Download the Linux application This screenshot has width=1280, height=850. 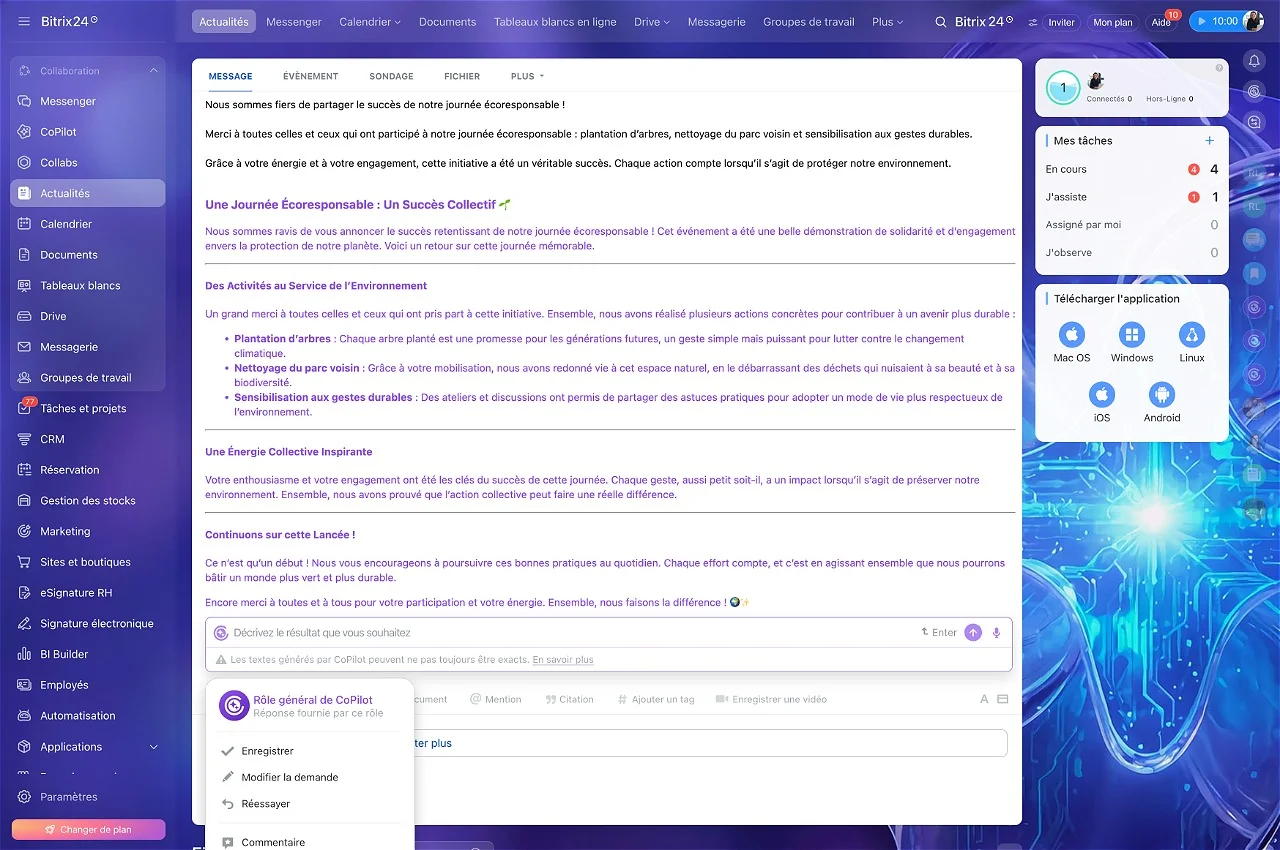click(x=1192, y=341)
